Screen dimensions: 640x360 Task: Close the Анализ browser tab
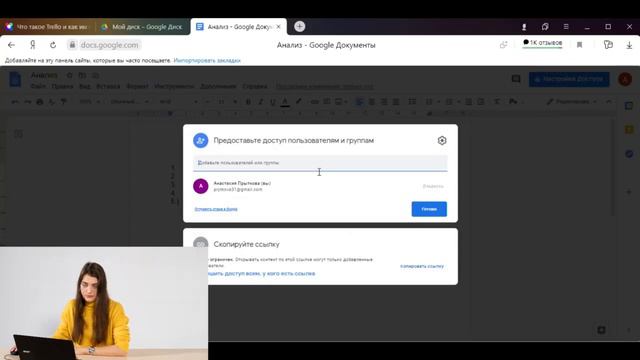tap(278, 27)
